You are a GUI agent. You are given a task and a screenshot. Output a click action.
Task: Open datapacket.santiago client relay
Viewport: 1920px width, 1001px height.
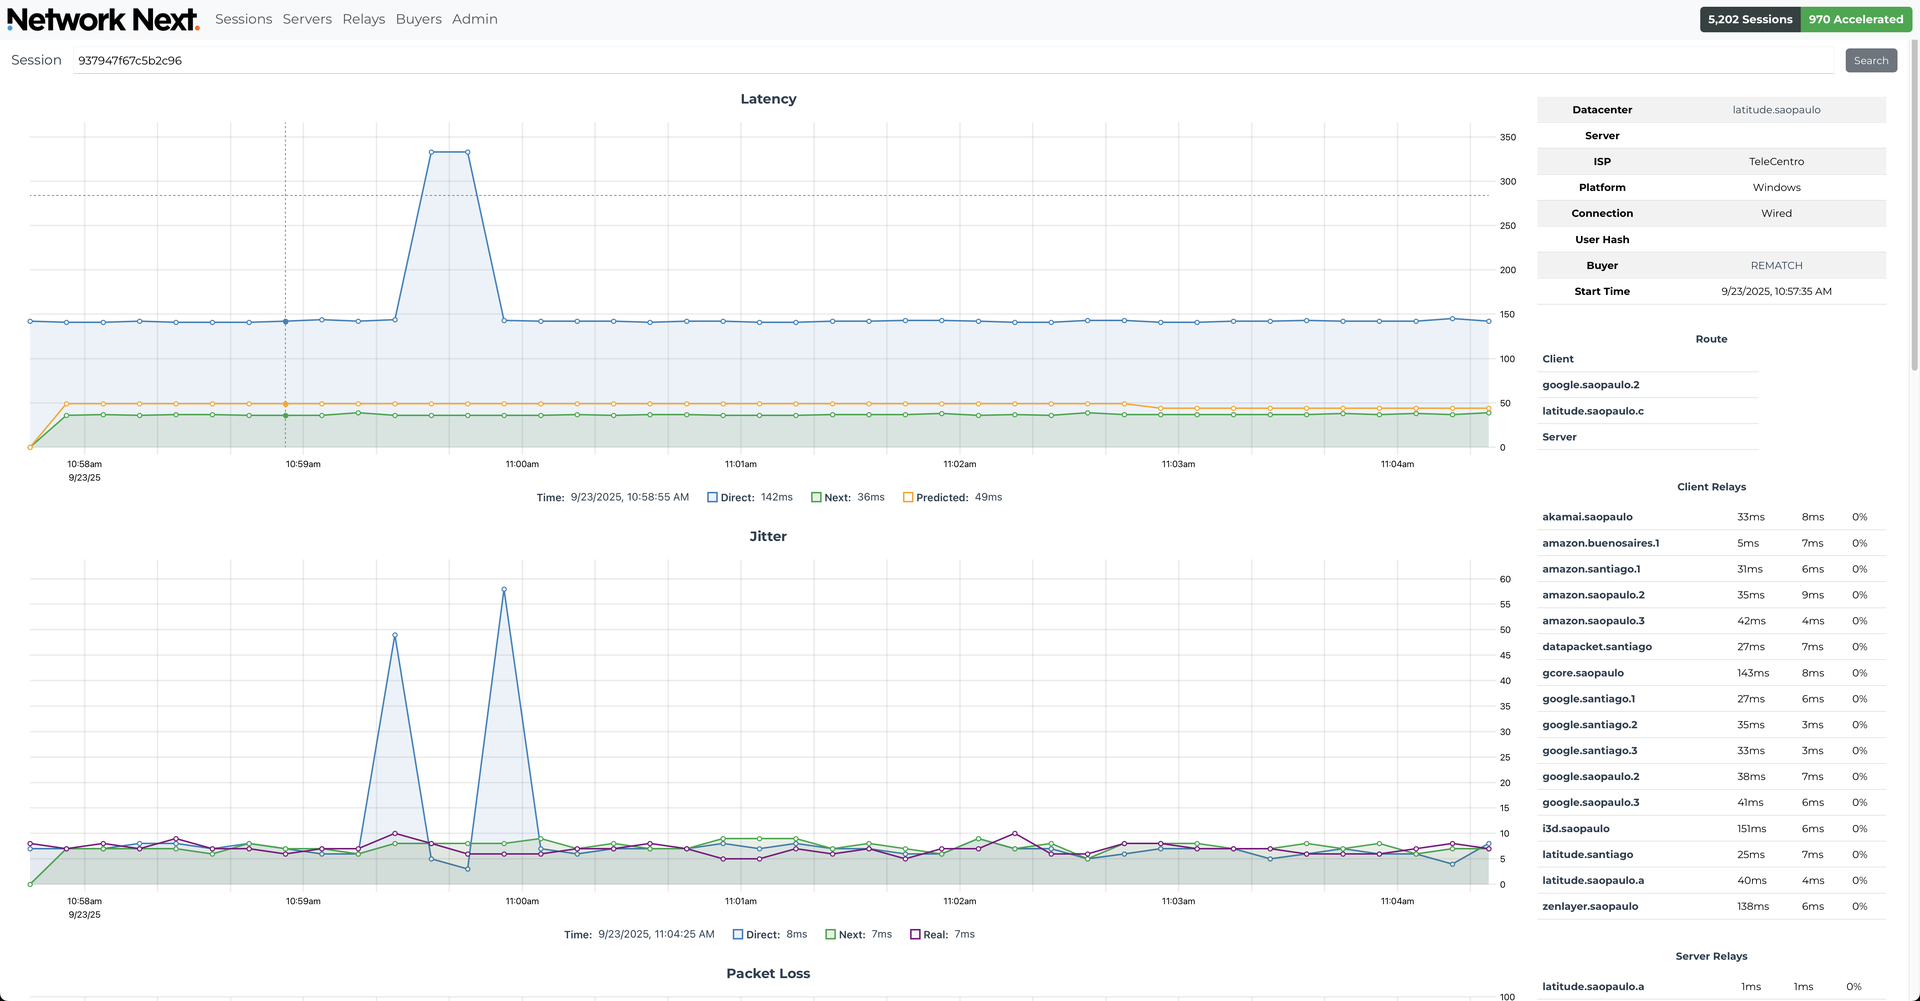pos(1597,647)
